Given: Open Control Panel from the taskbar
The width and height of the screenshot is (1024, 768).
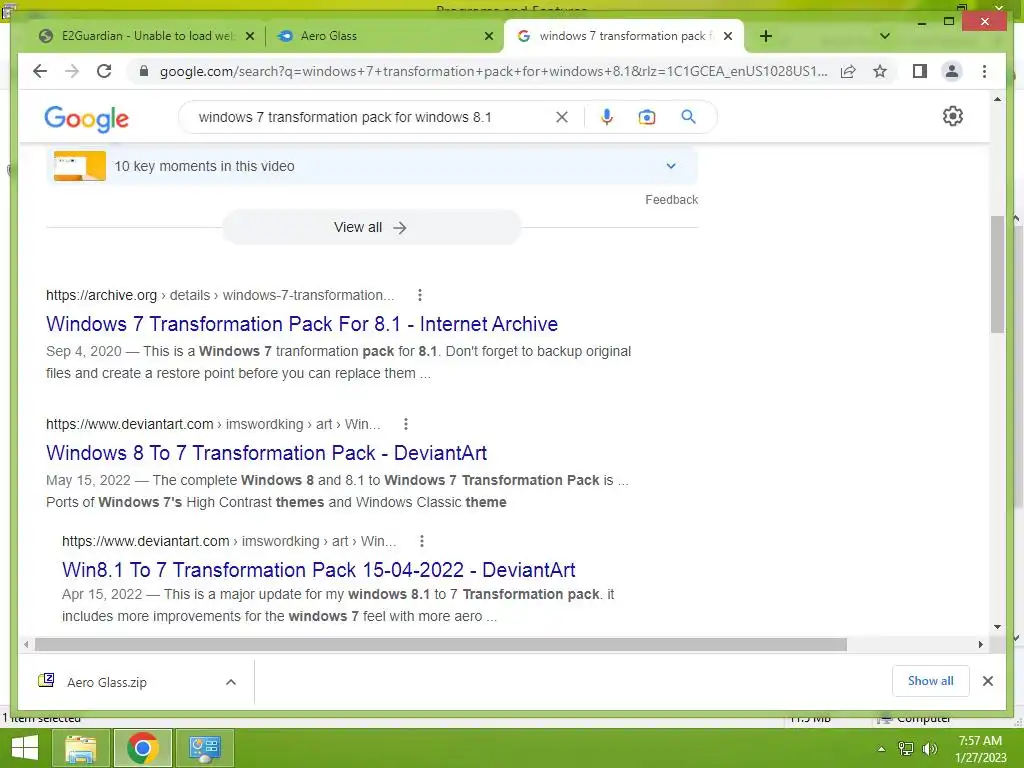Looking at the screenshot, I should point(205,748).
